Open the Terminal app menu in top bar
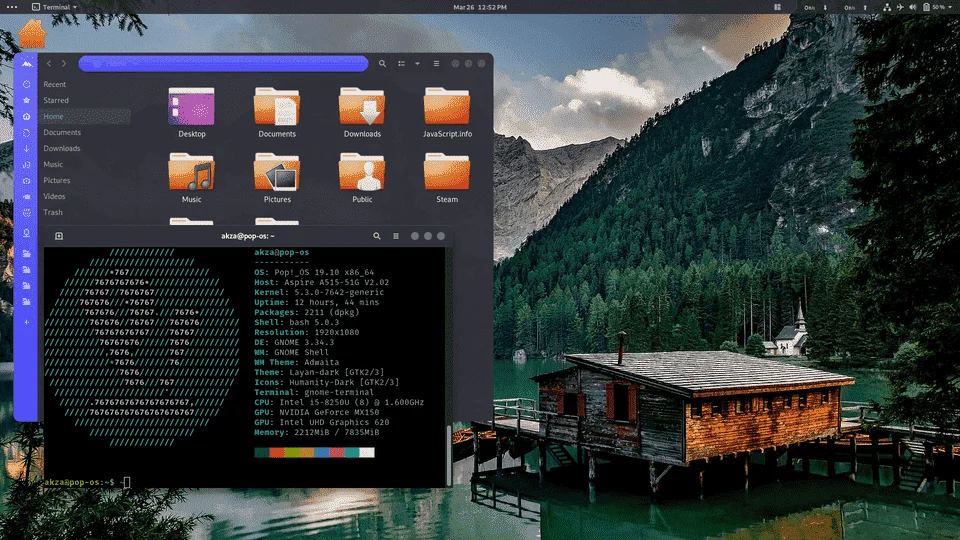This screenshot has width=960, height=540. pos(54,7)
